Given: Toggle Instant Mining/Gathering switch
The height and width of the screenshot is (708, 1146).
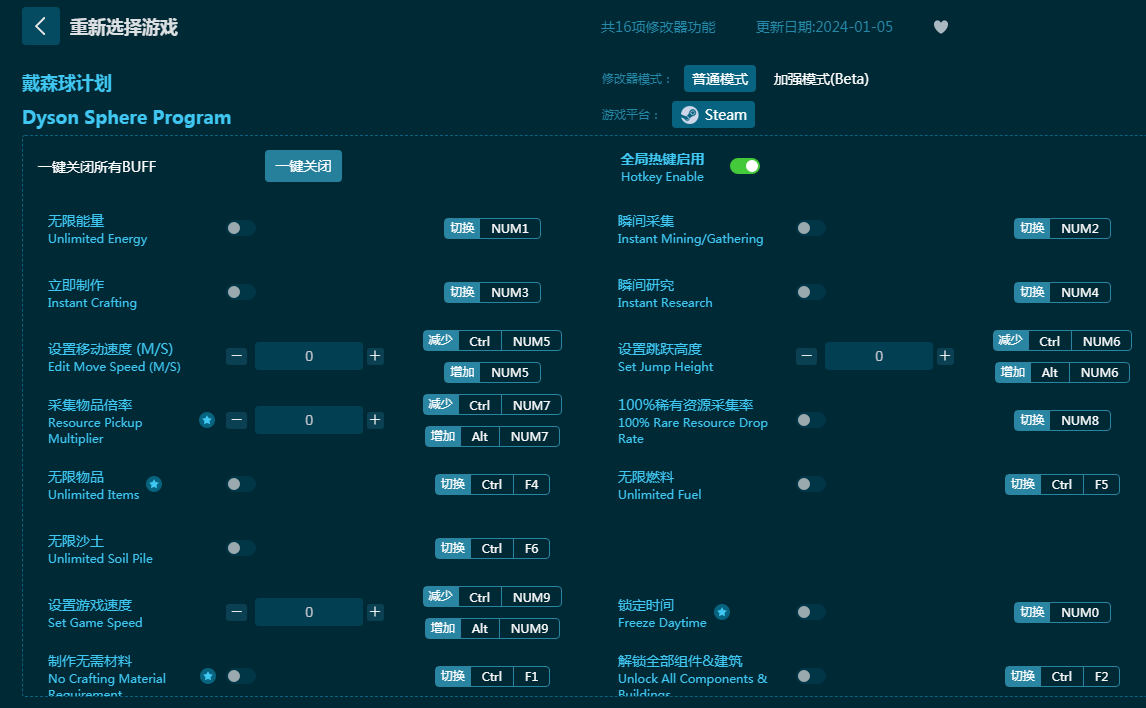Looking at the screenshot, I should tap(811, 228).
